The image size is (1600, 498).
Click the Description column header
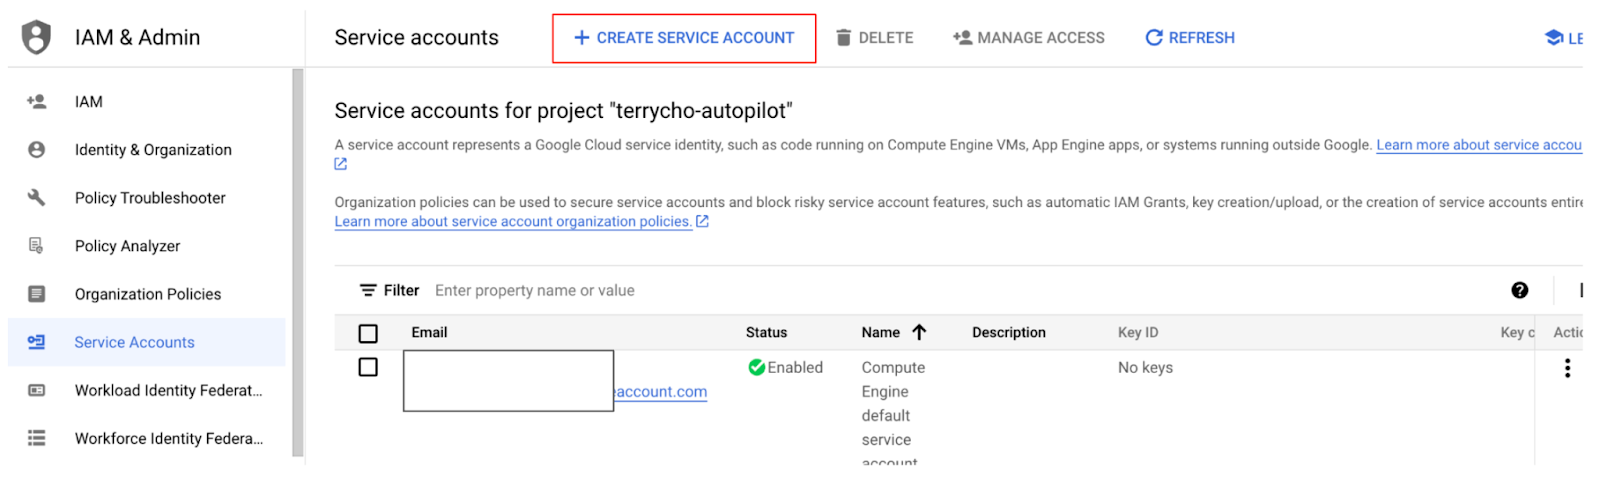1009,332
